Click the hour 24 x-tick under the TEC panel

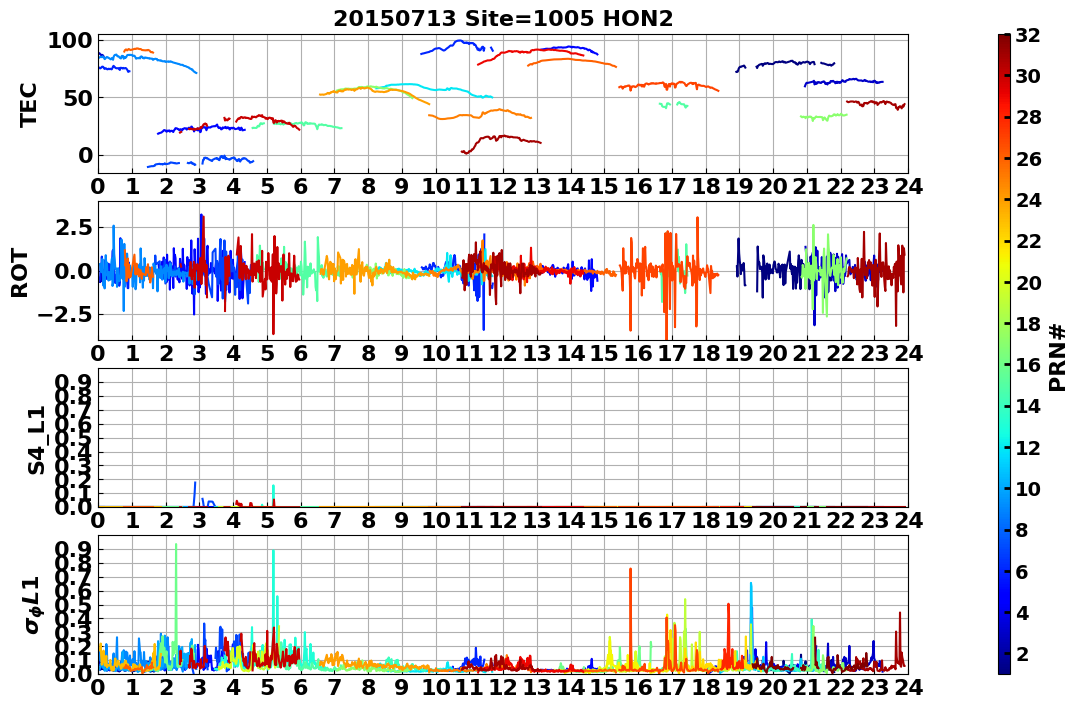[x=908, y=186]
